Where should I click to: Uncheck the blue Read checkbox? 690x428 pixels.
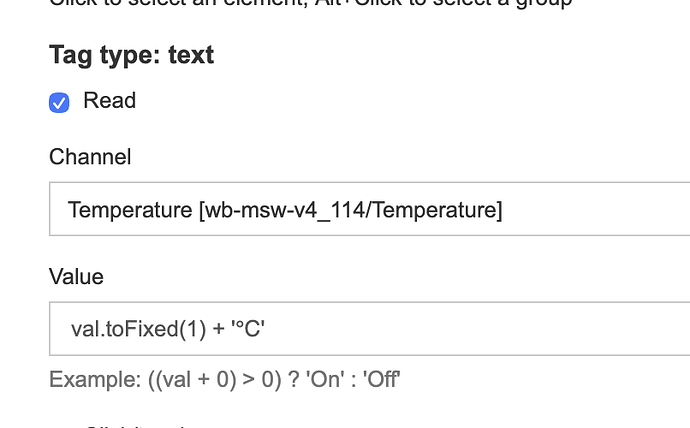59,102
